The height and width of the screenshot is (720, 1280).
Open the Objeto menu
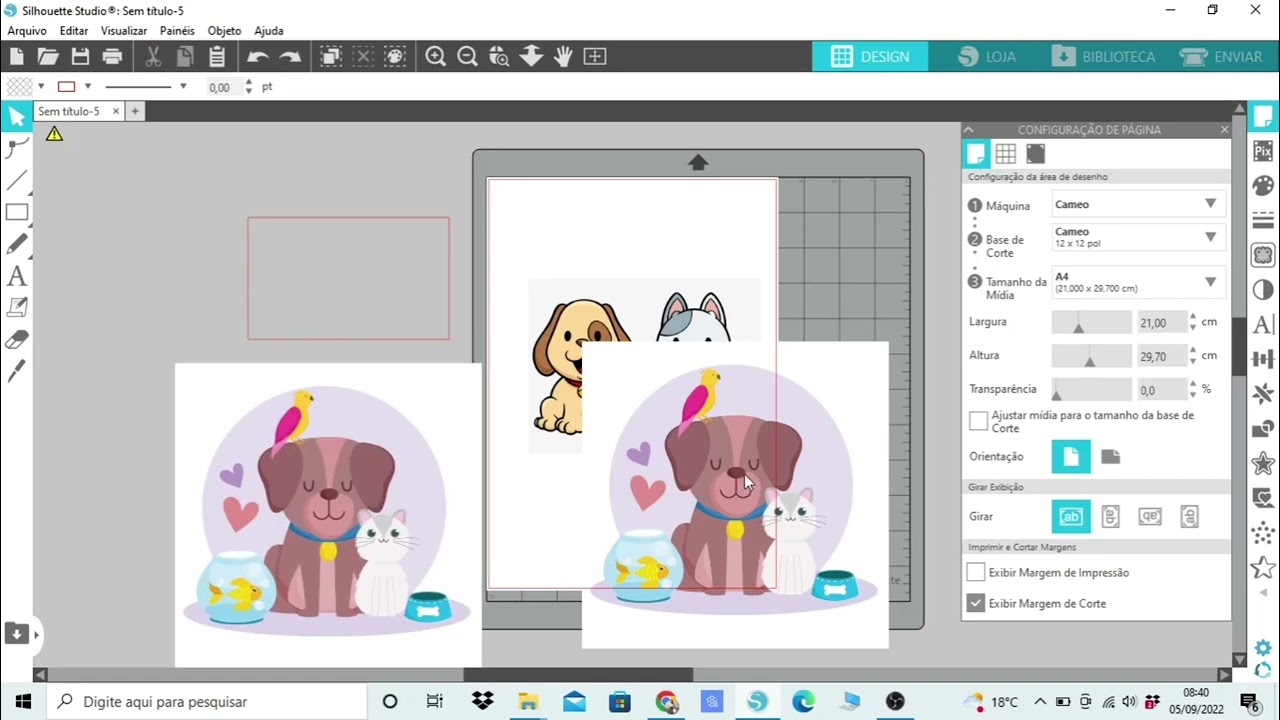click(224, 31)
